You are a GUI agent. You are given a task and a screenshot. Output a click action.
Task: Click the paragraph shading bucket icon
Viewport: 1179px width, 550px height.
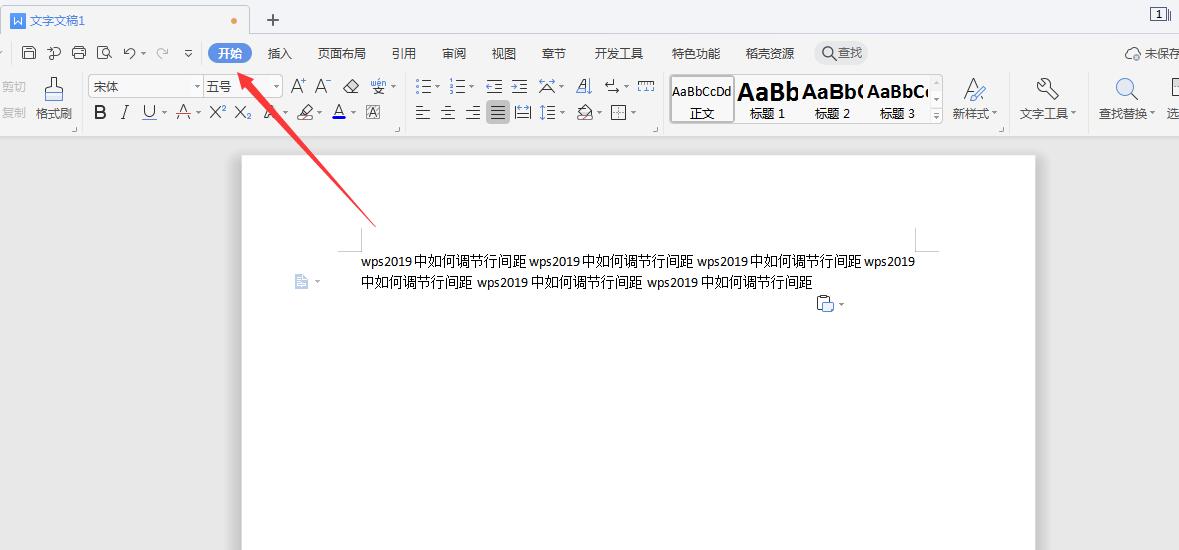point(585,113)
